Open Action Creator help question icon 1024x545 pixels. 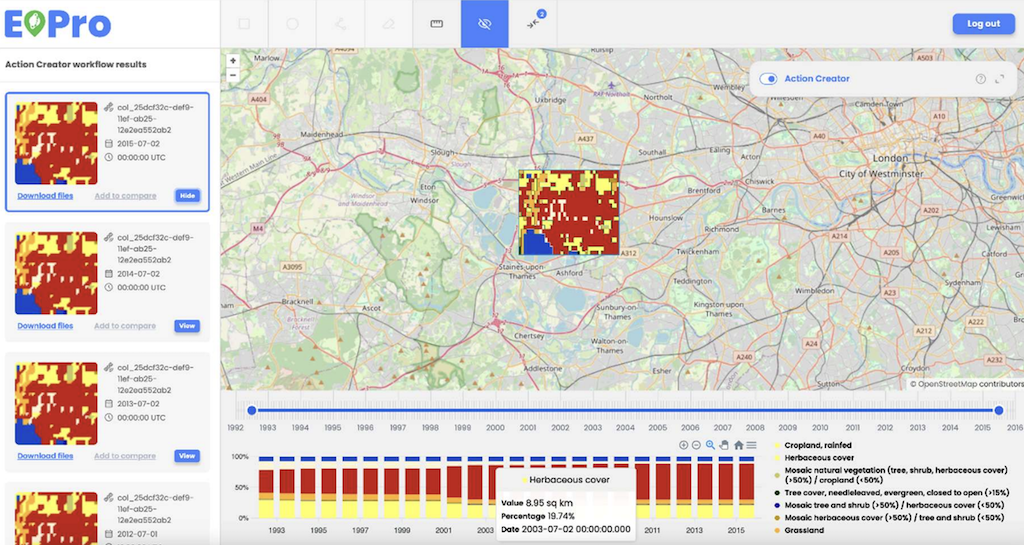point(980,78)
